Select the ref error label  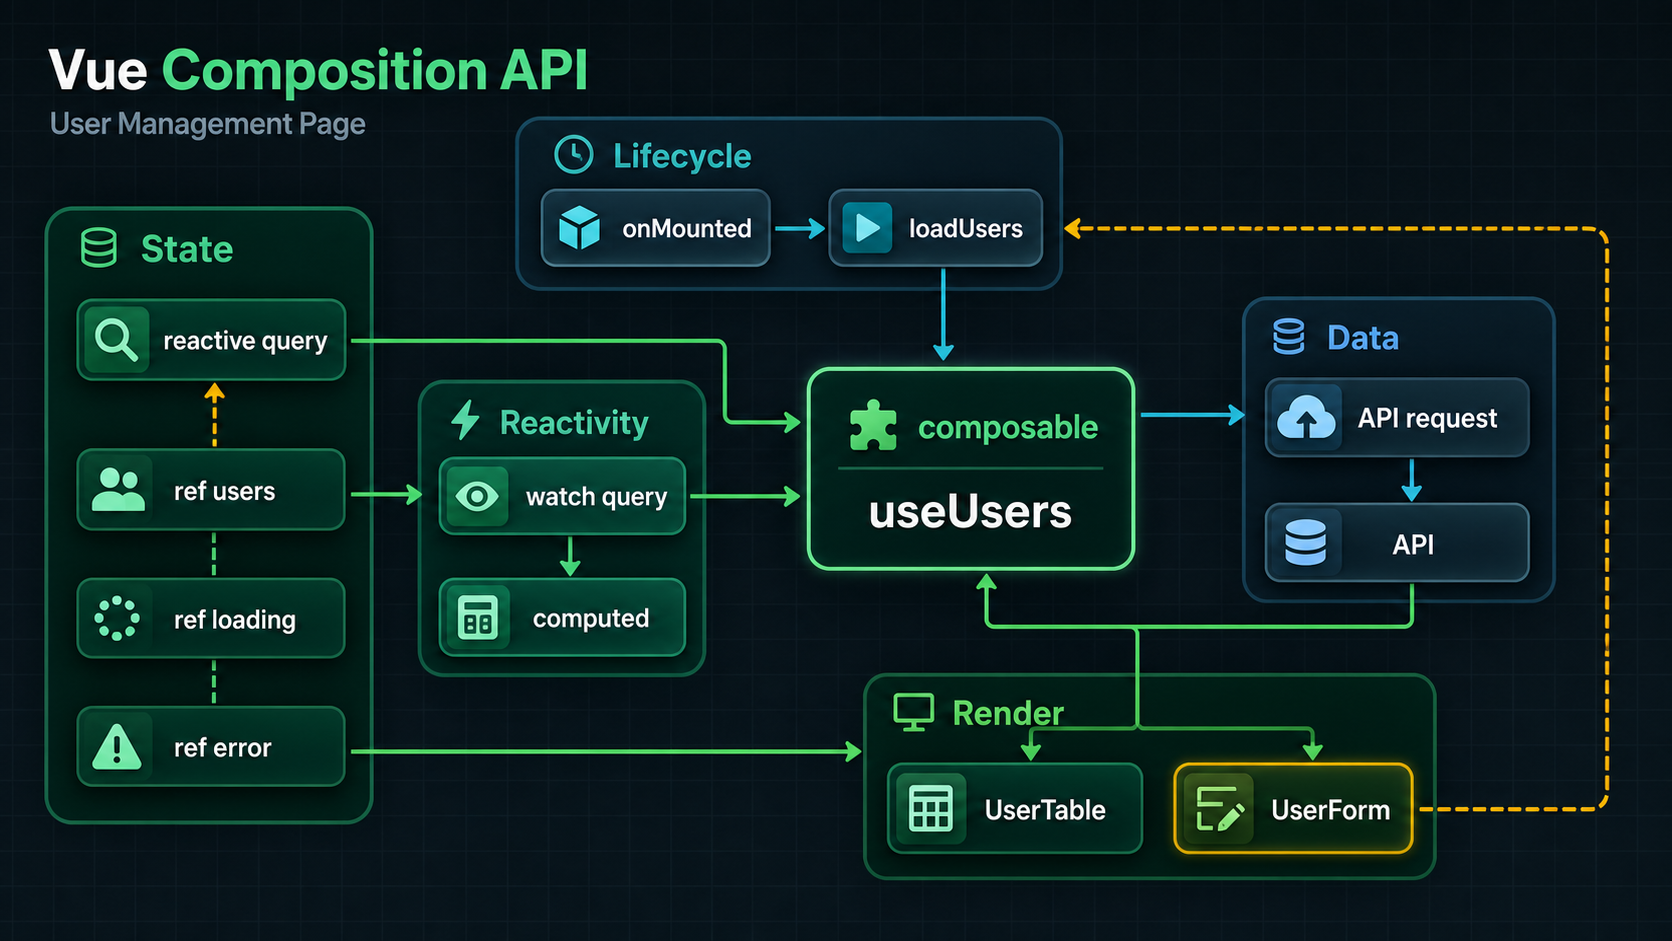pos(222,748)
